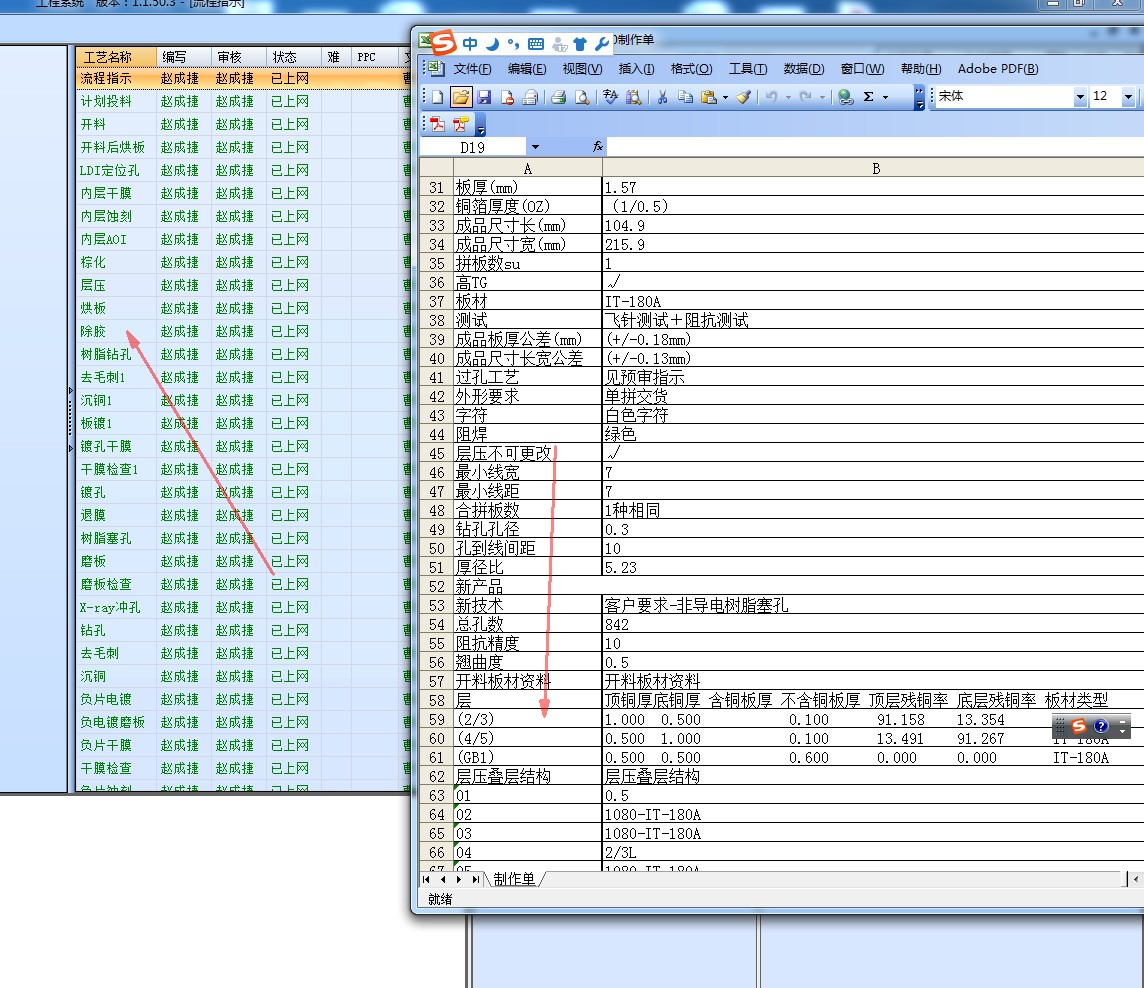Open the 插入(I) menu
Viewport: 1144px width, 988px height.
tap(636, 69)
